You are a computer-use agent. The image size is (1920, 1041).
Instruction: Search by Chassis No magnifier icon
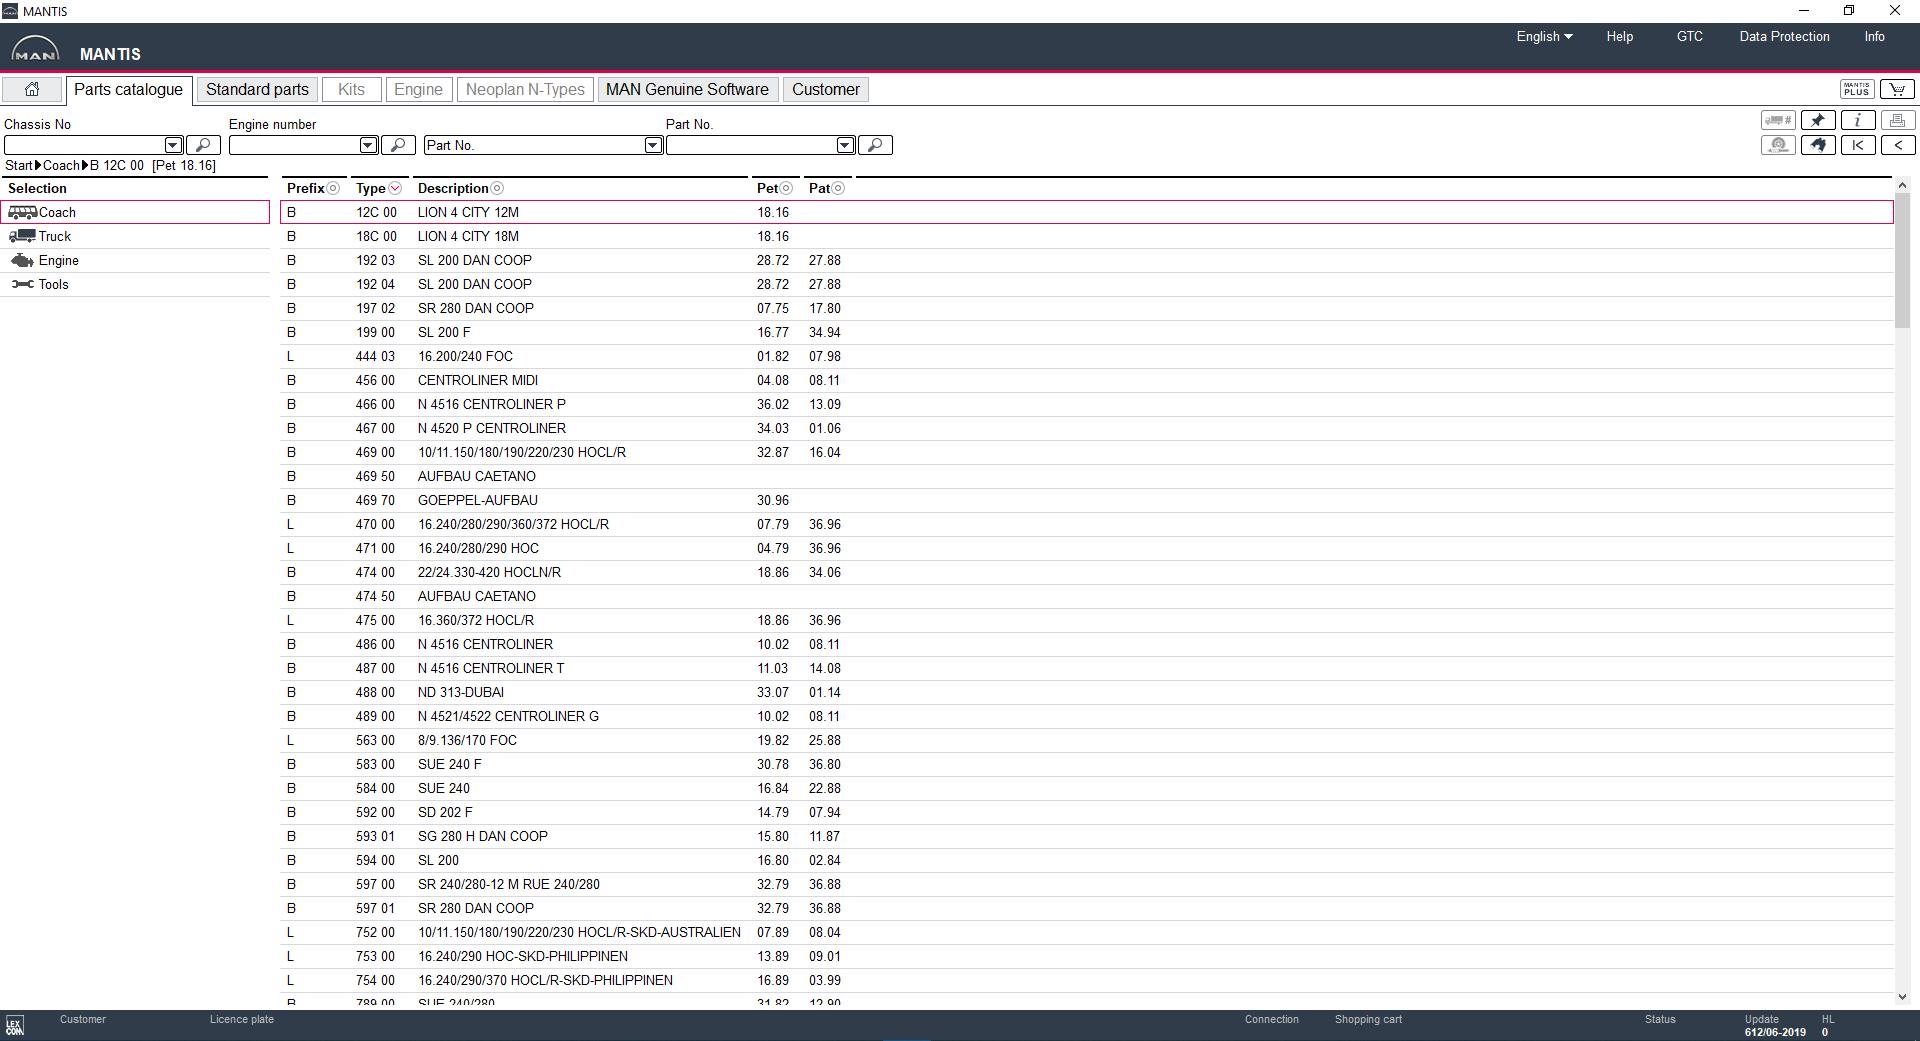(x=204, y=145)
